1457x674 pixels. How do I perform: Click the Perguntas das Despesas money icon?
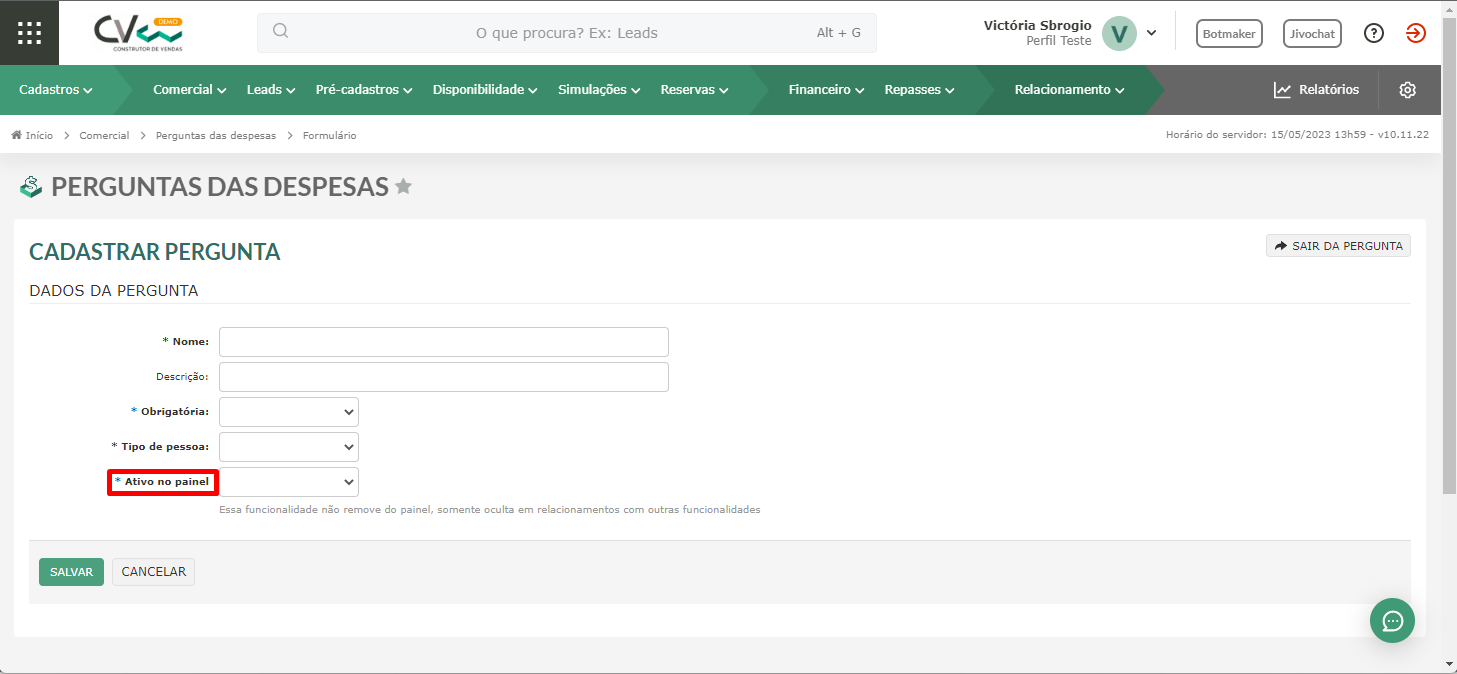tap(31, 187)
